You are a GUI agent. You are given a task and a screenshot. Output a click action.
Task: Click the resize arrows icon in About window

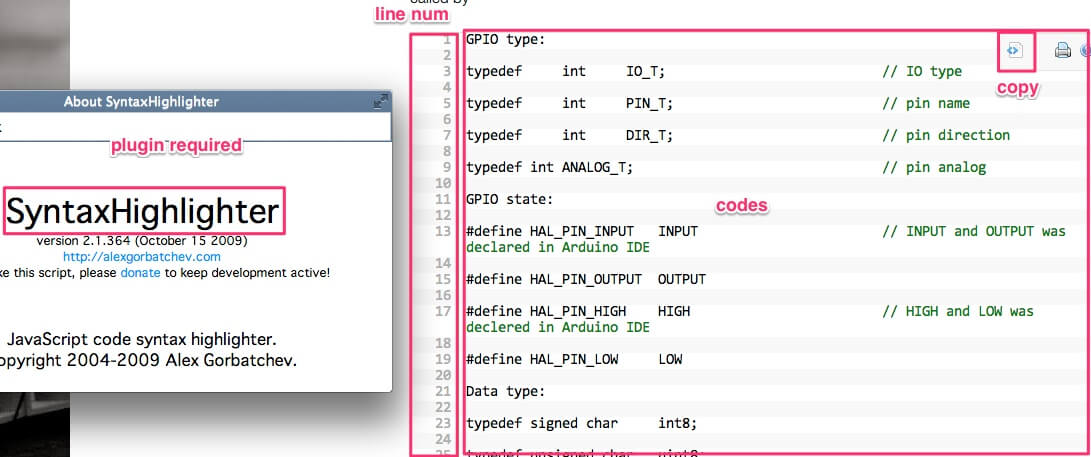click(x=381, y=101)
